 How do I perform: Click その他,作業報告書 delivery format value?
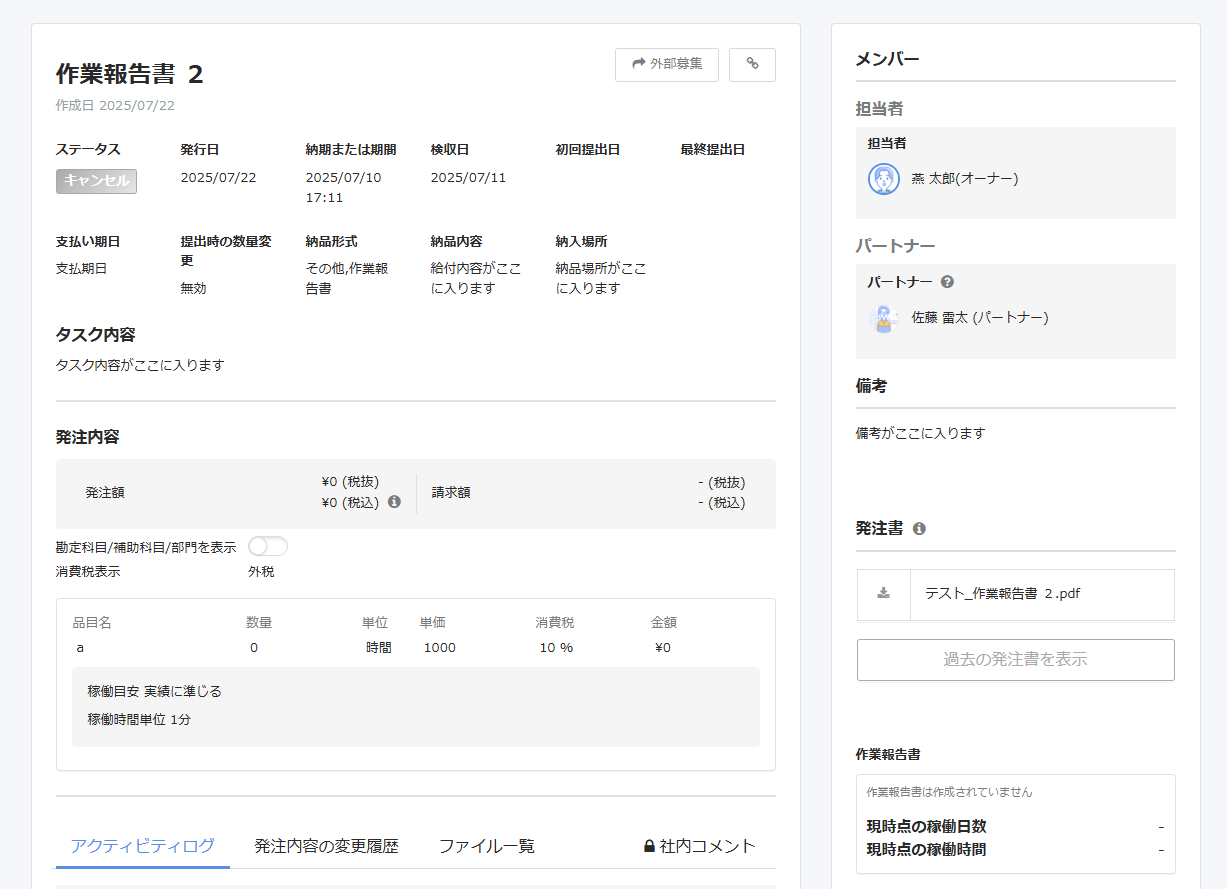347,279
